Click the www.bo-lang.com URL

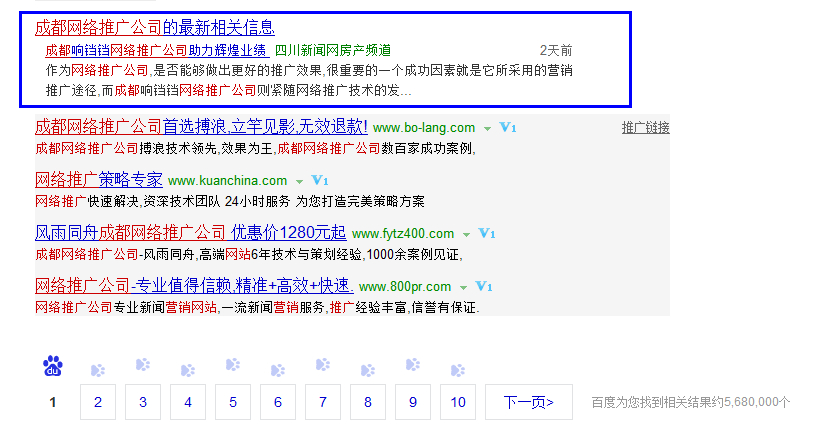(x=424, y=128)
